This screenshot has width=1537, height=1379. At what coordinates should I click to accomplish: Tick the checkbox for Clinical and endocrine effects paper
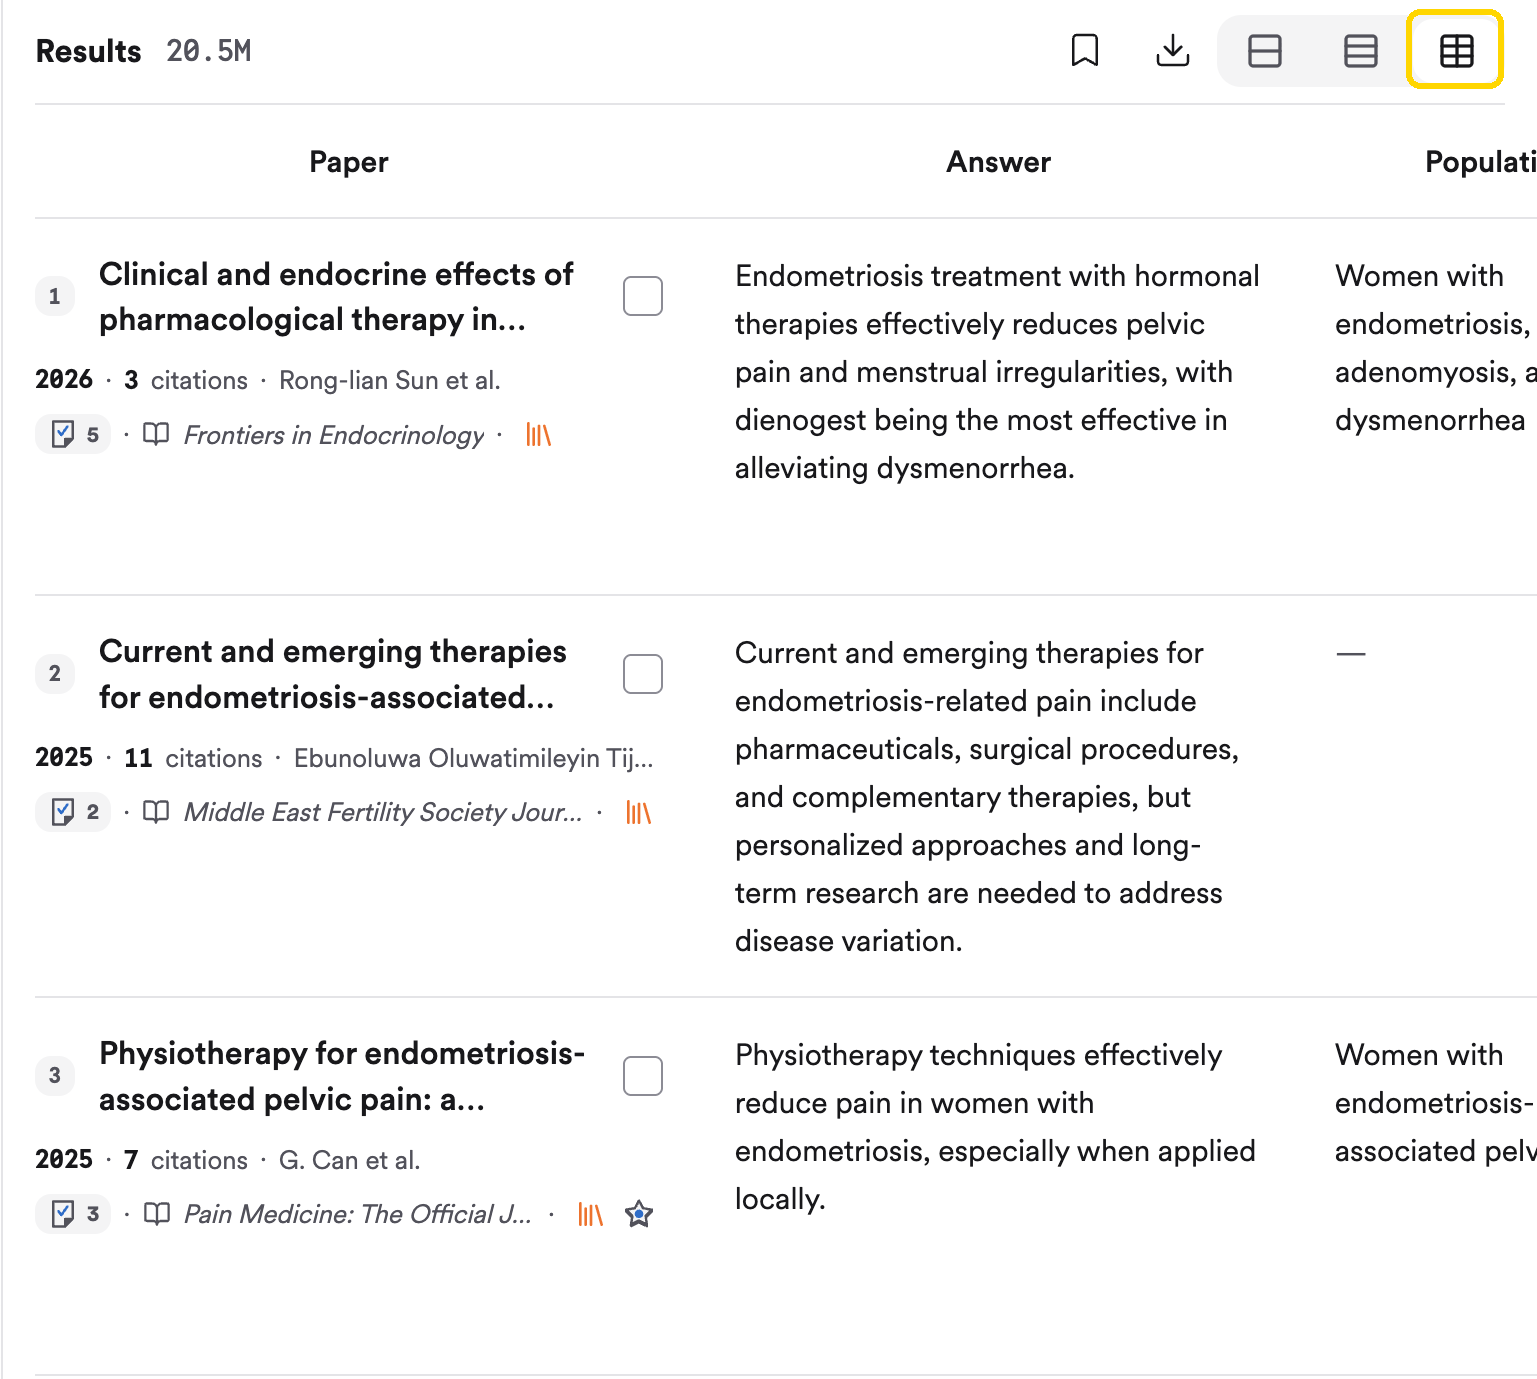tap(643, 296)
